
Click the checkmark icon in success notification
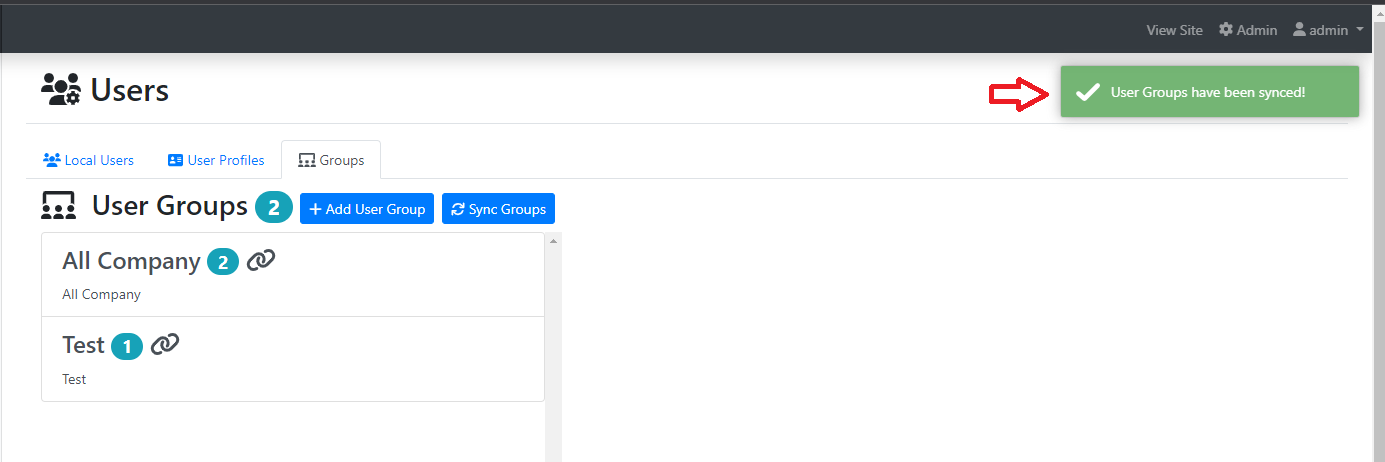tap(1087, 92)
